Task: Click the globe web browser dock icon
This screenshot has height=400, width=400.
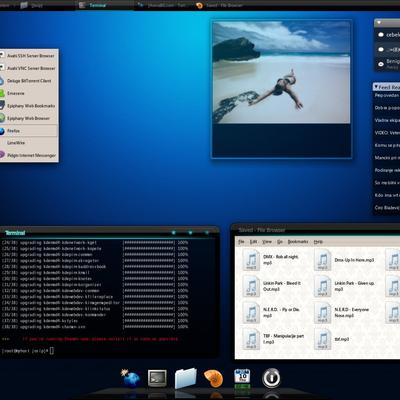Action: tap(130, 378)
